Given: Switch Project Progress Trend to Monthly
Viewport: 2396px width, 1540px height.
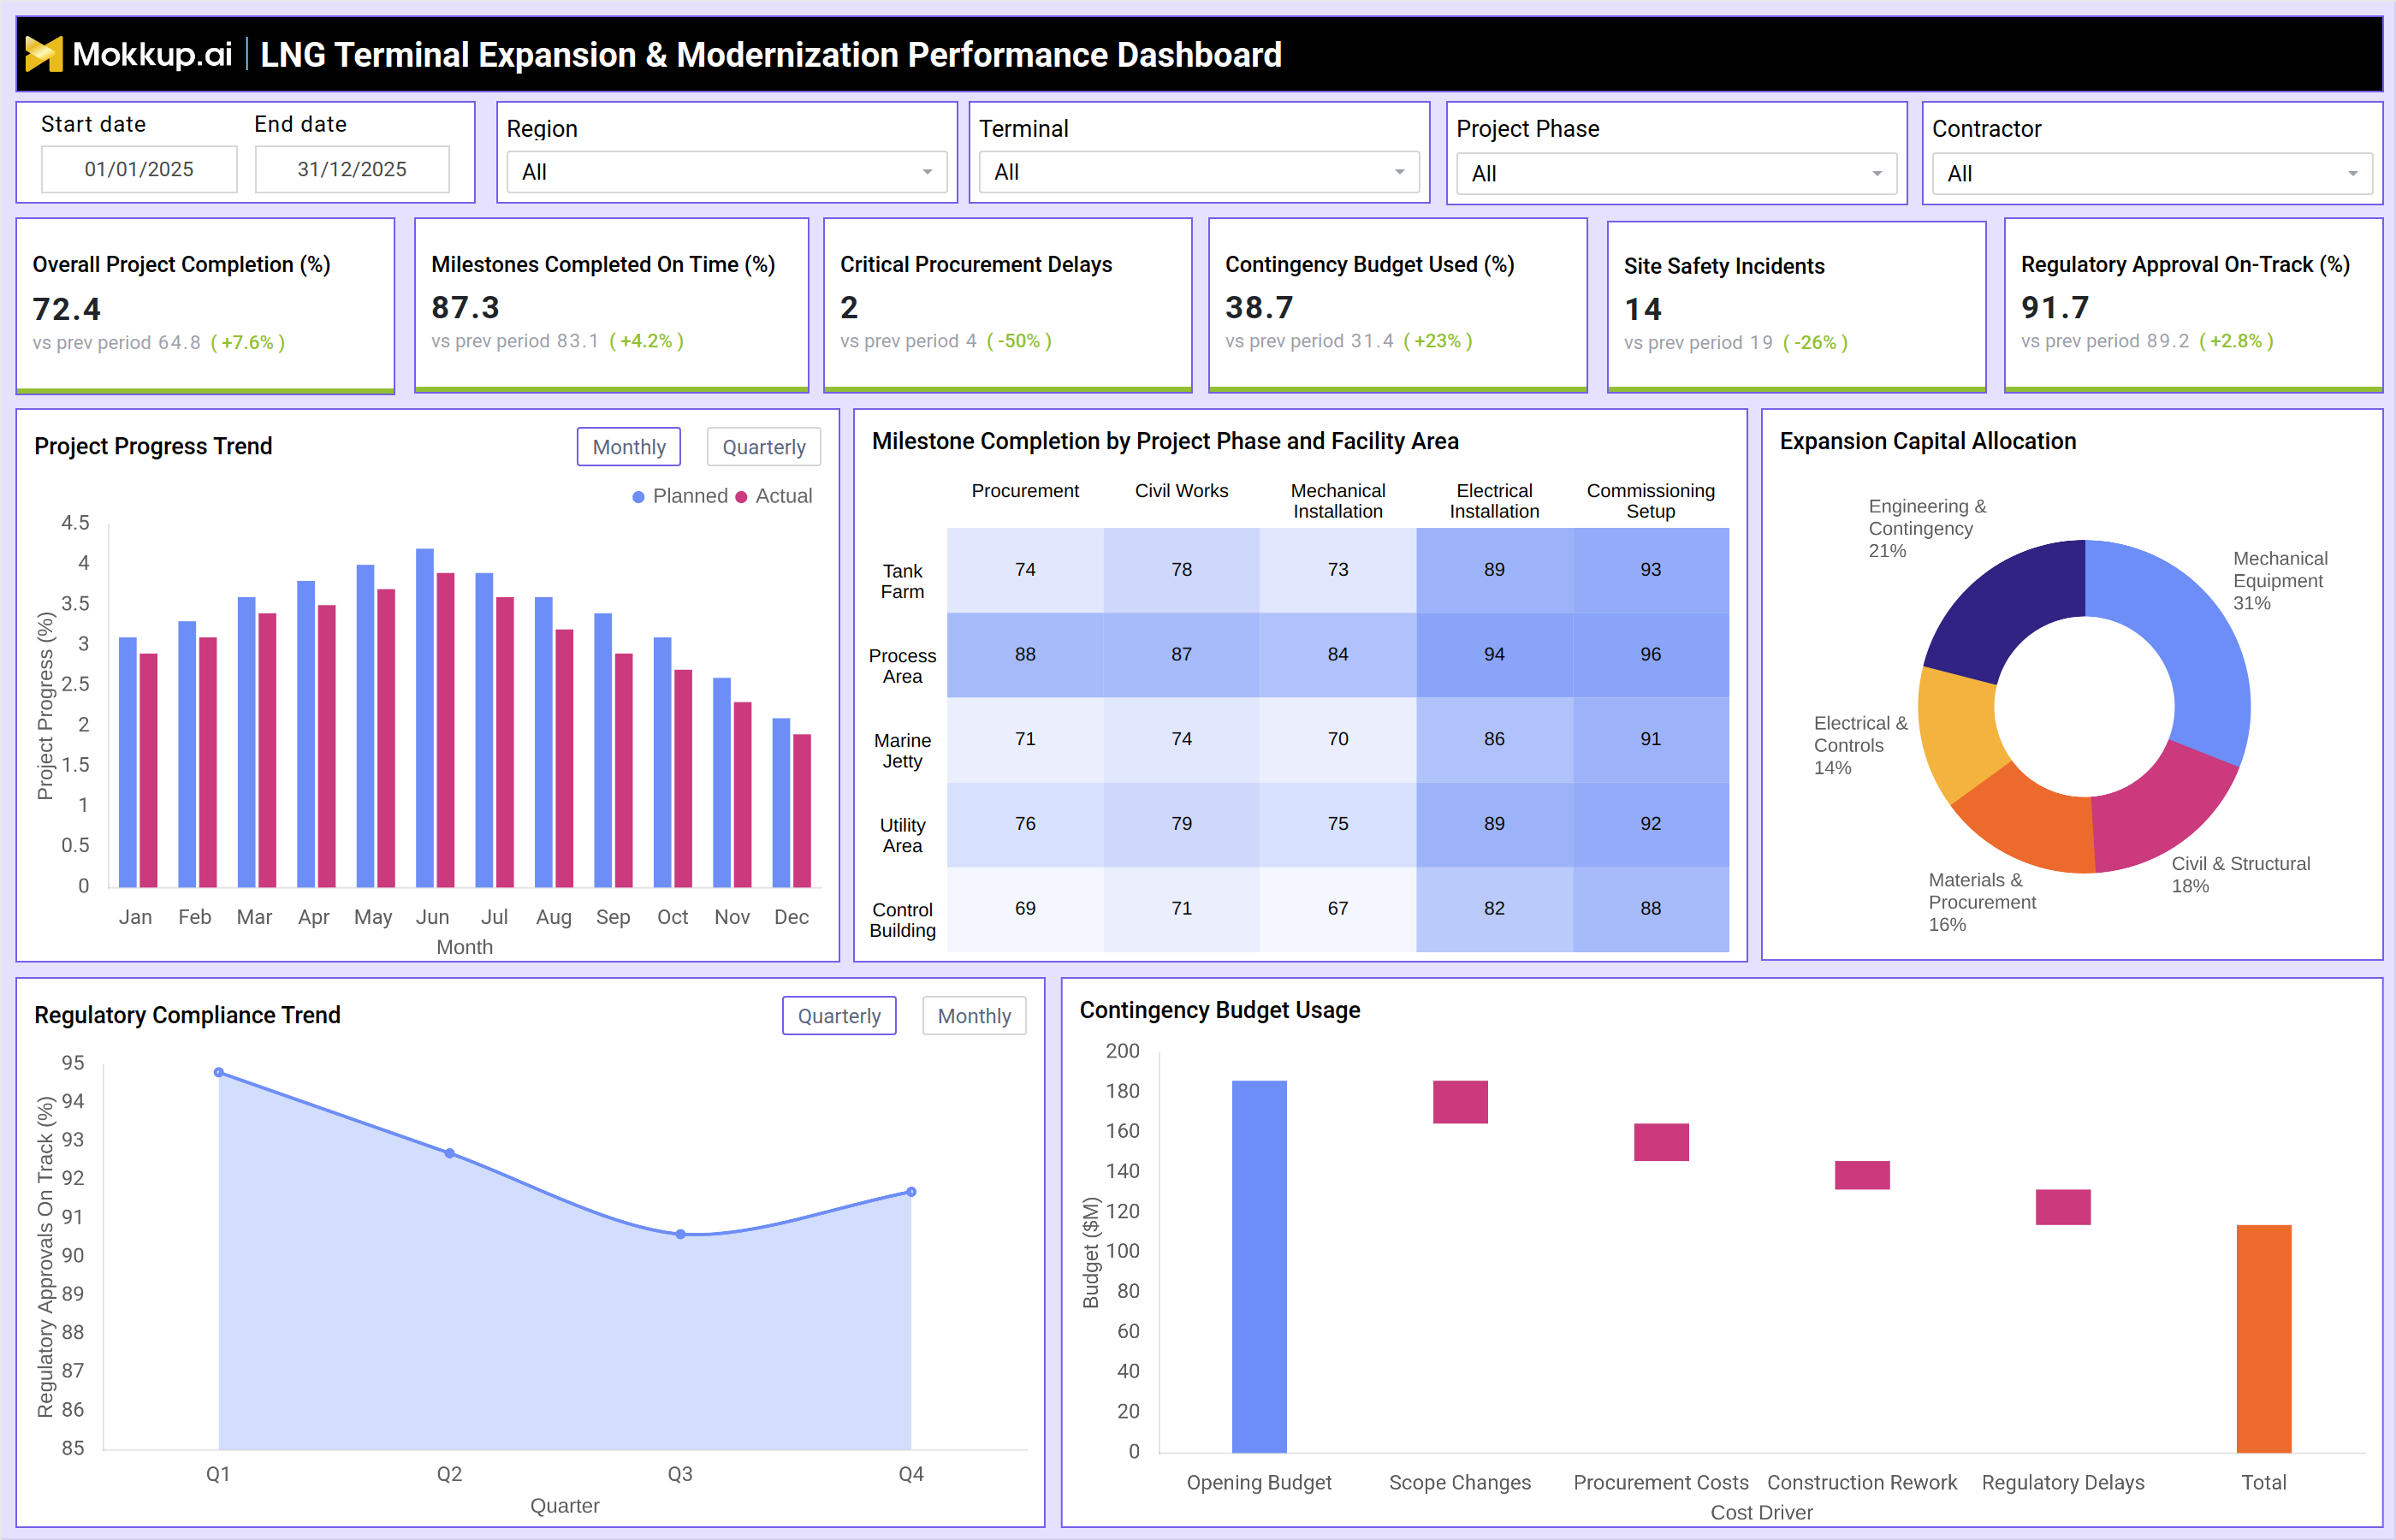Looking at the screenshot, I should coord(629,447).
